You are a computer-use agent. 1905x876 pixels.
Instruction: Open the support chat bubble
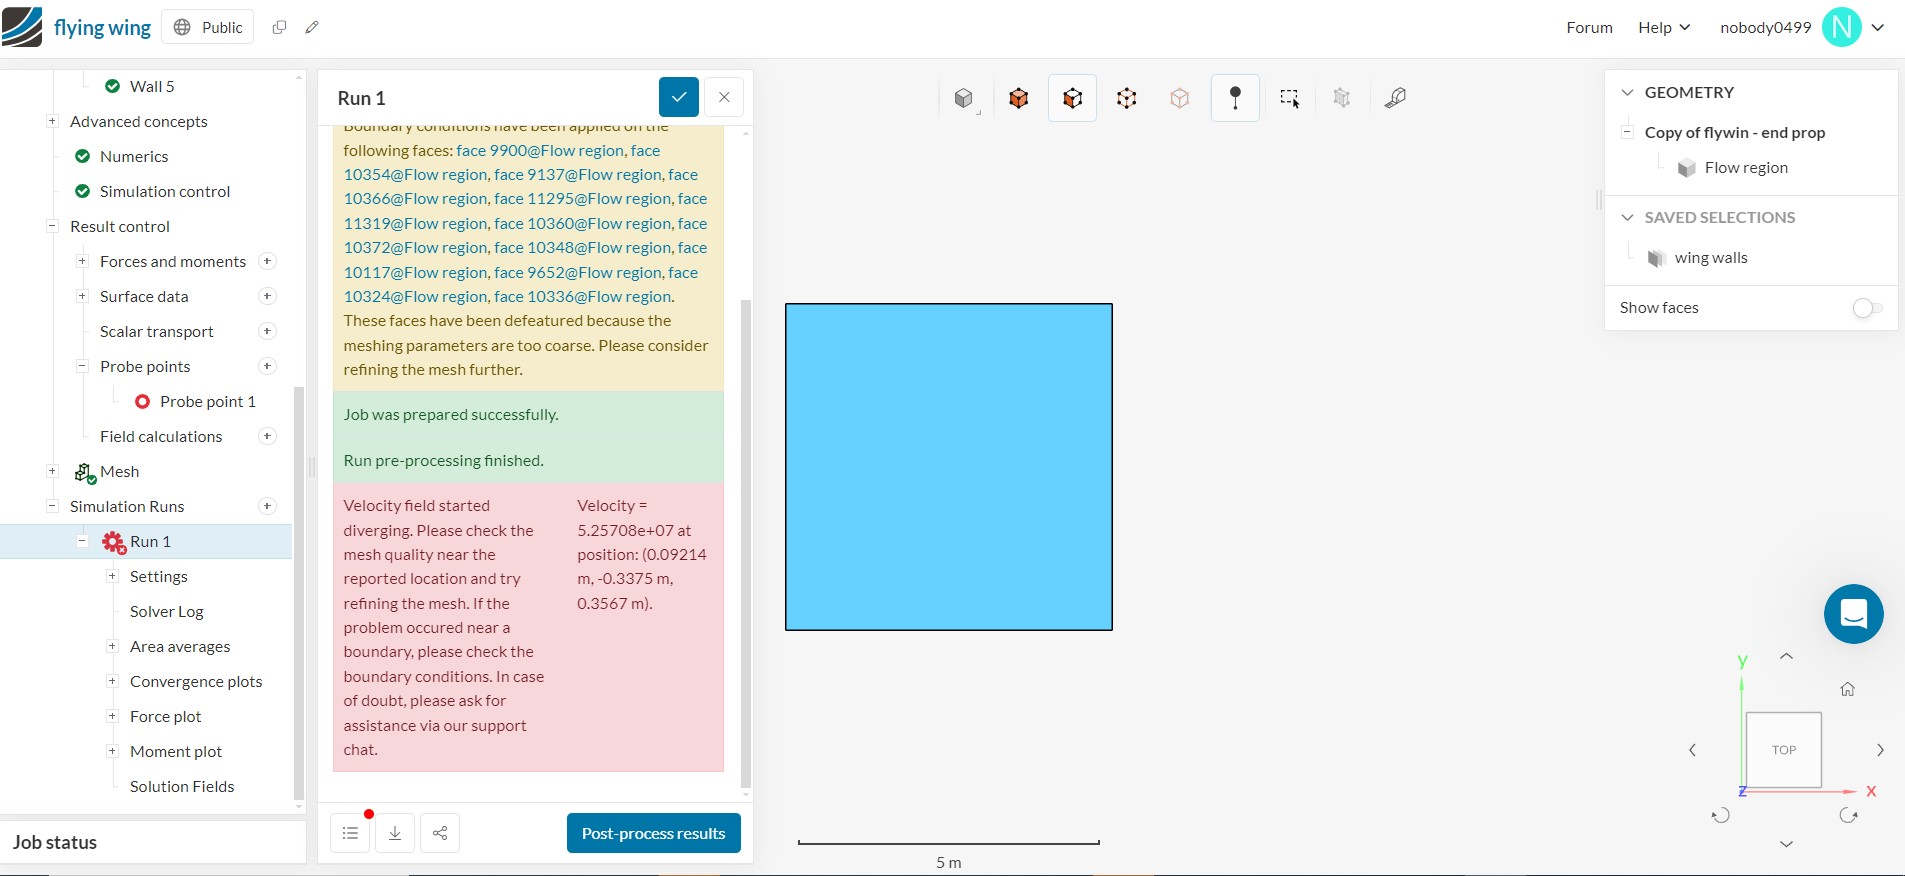click(x=1853, y=614)
